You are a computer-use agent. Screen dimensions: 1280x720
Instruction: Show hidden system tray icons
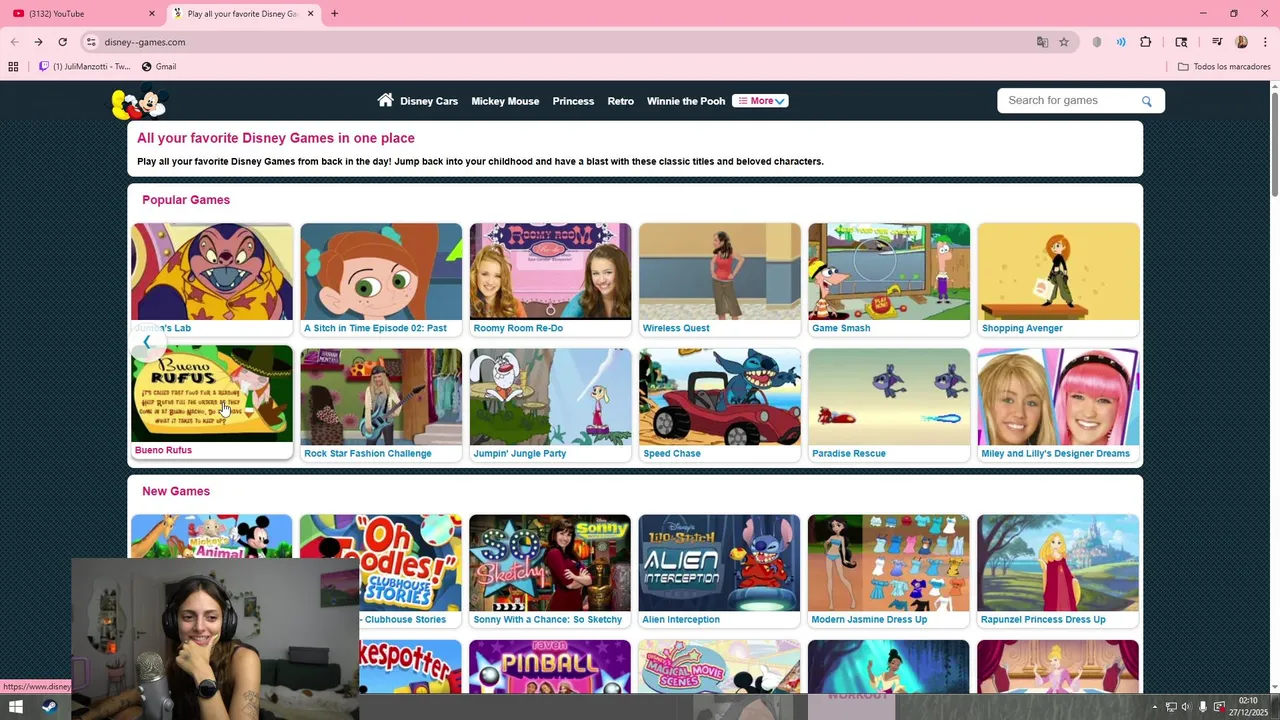[x=1154, y=707]
